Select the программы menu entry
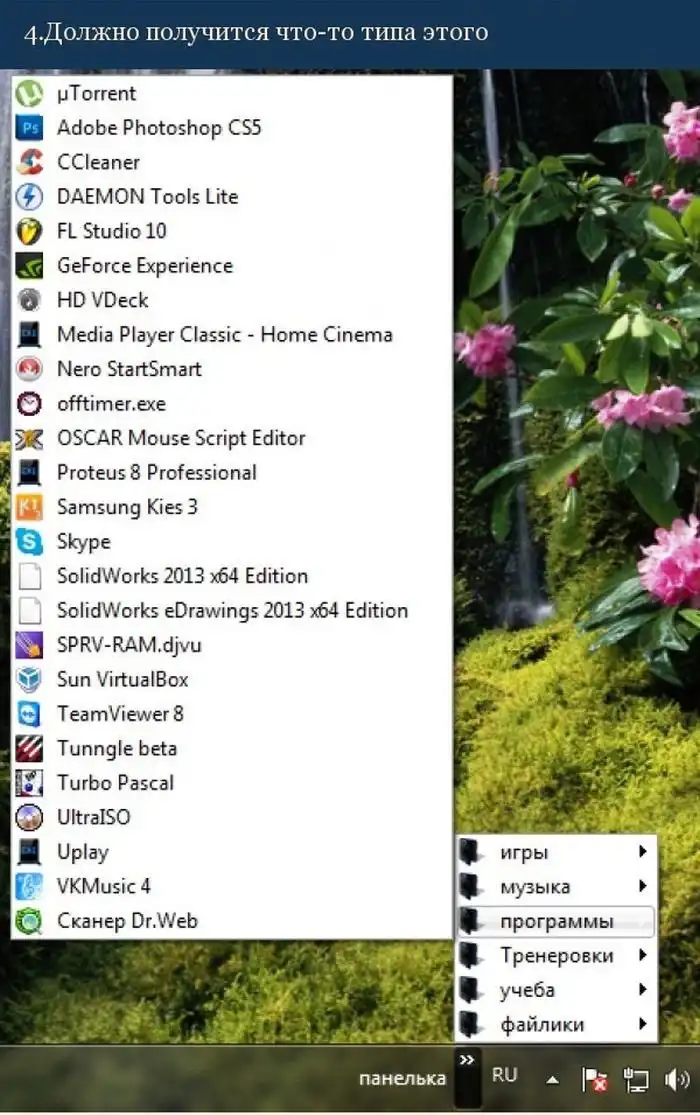The height and width of the screenshot is (1115, 700). (x=556, y=921)
